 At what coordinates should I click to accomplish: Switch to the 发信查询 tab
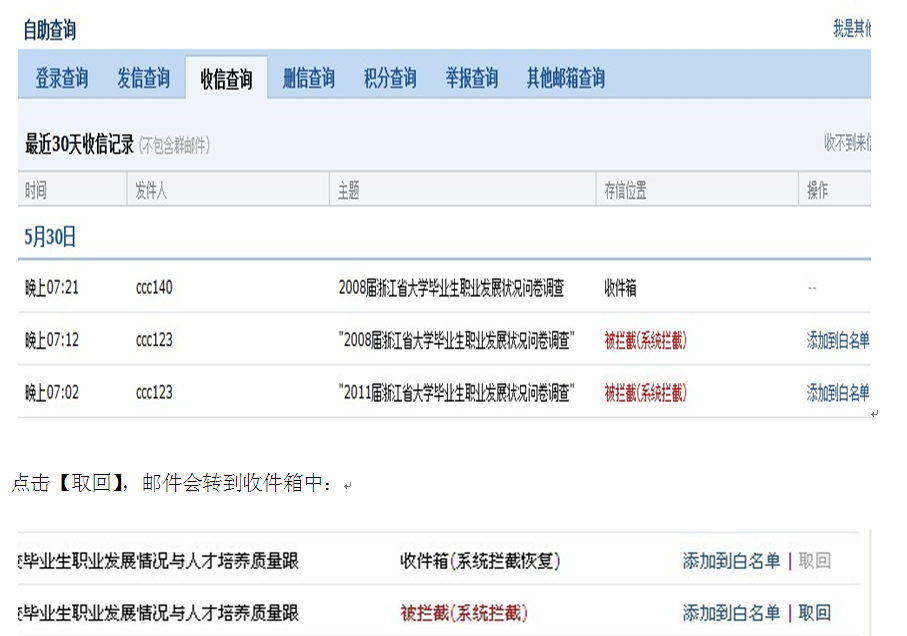pyautogui.click(x=143, y=78)
